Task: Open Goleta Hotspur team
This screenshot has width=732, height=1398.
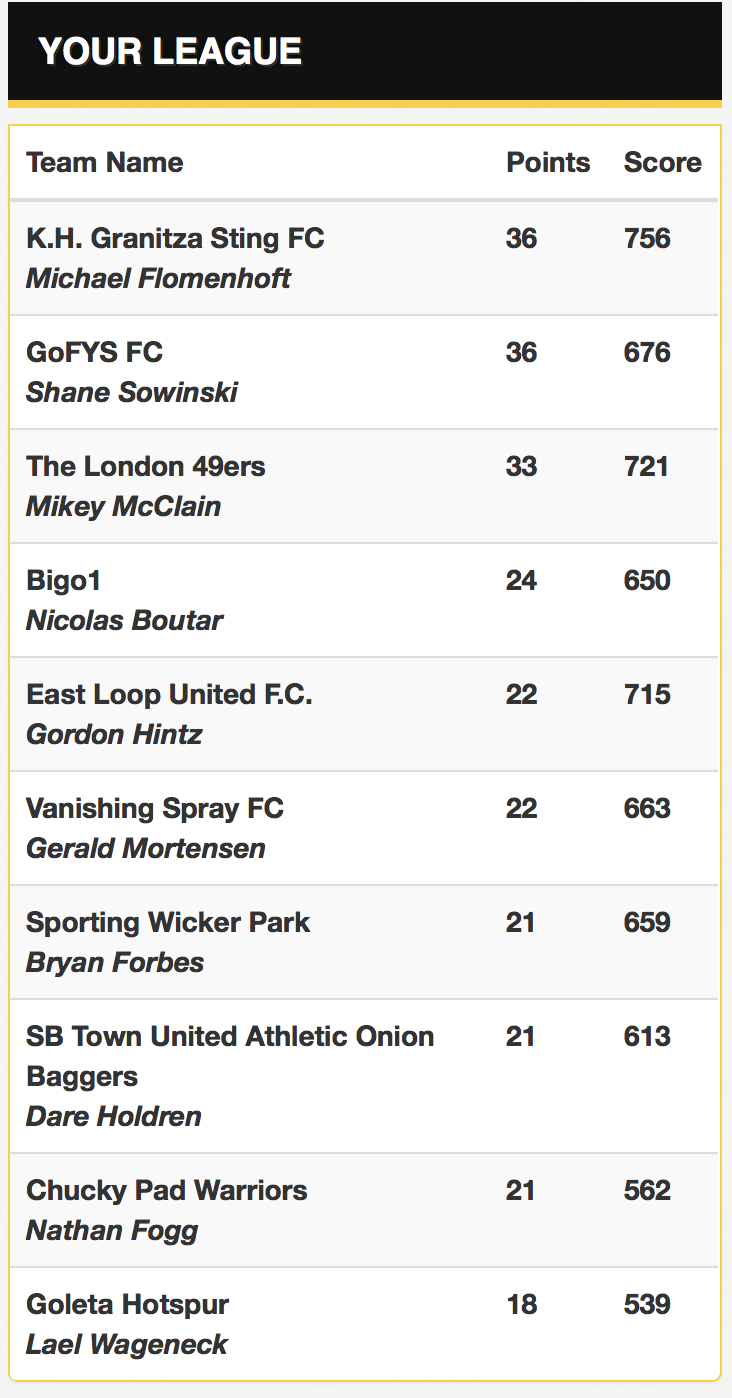Action: tap(128, 1304)
